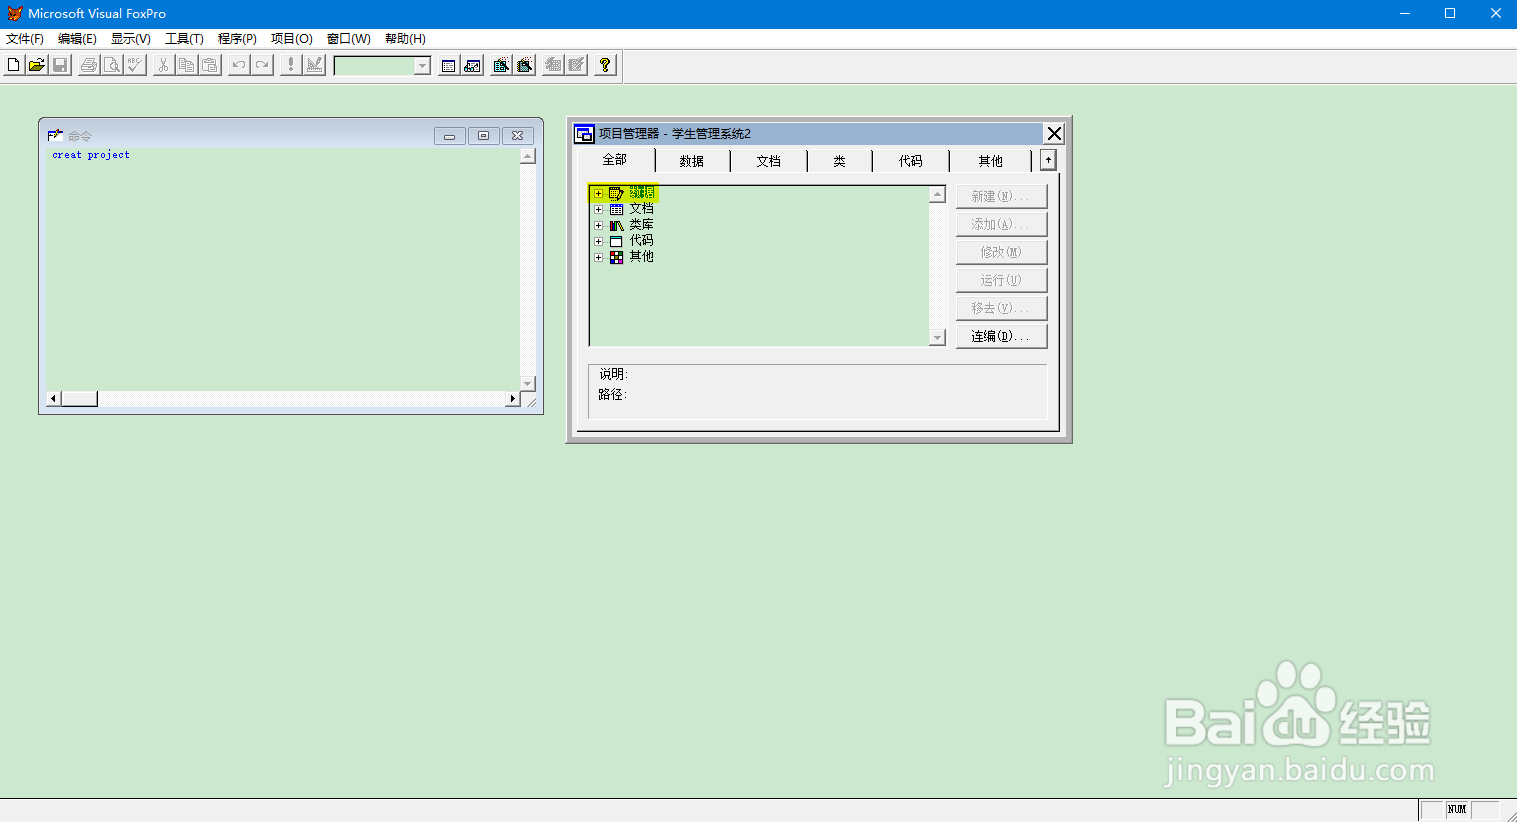Switch to the 全部 tab
The image size is (1517, 822).
click(x=615, y=160)
